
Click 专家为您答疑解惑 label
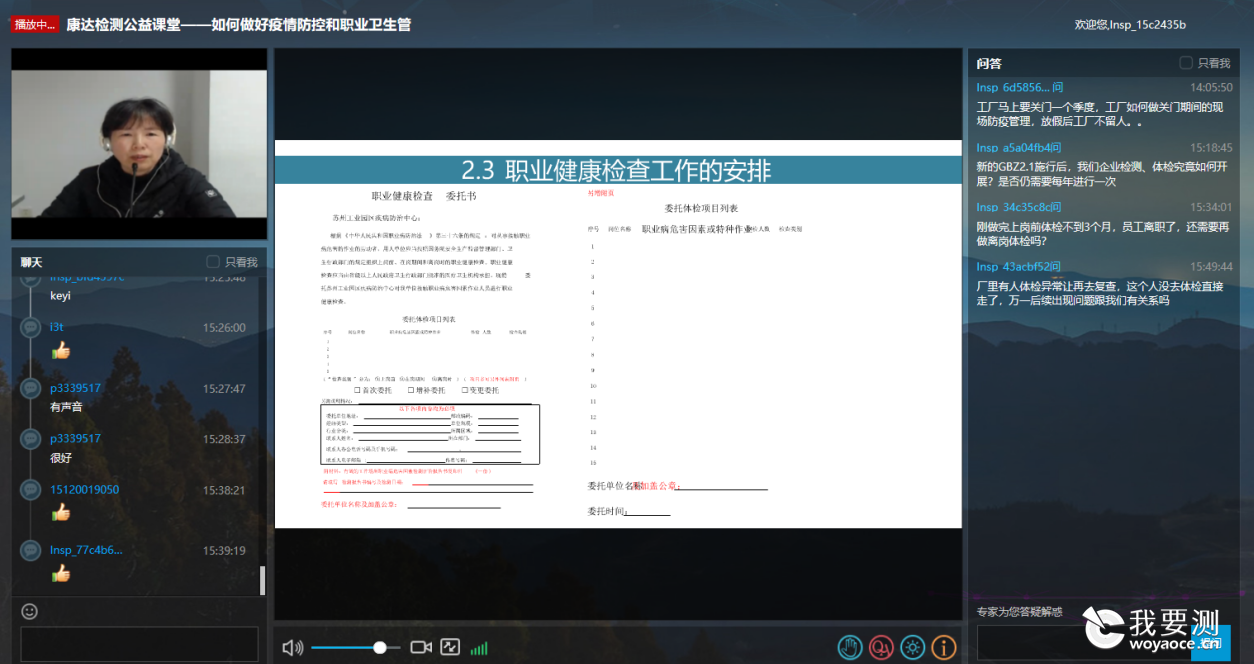1019,611
